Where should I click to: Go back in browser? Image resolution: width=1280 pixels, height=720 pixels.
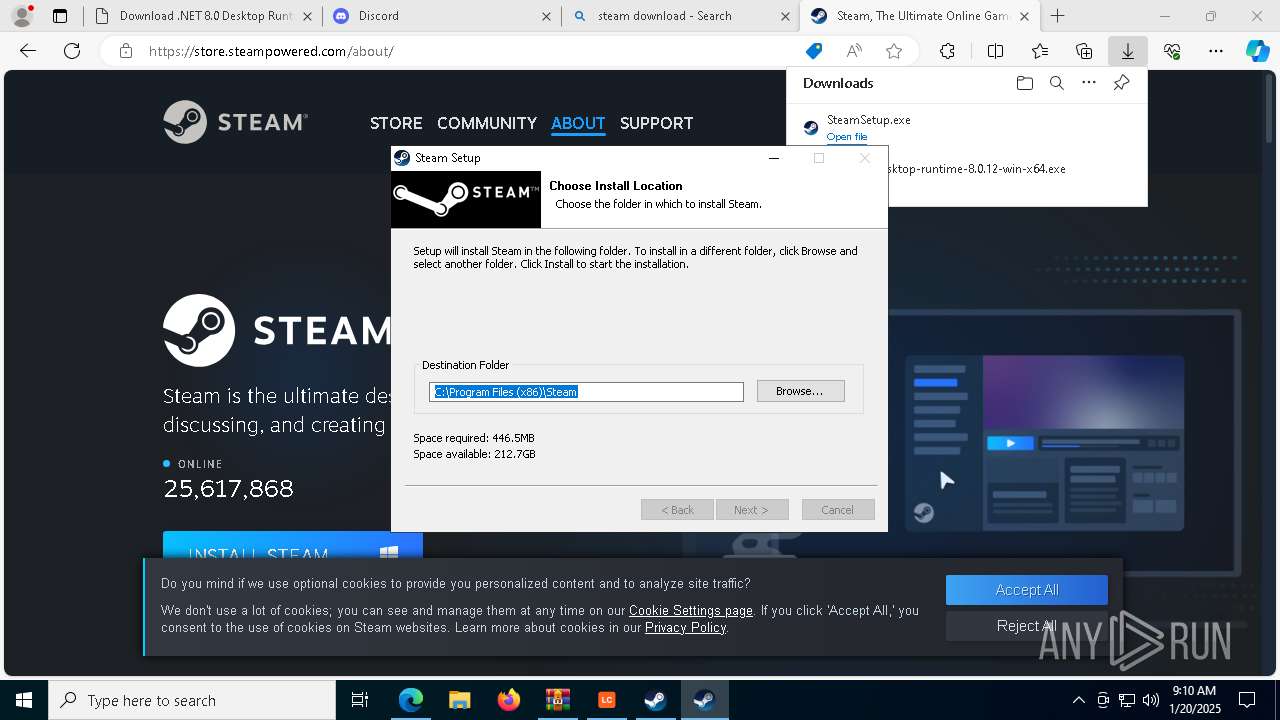tap(28, 51)
